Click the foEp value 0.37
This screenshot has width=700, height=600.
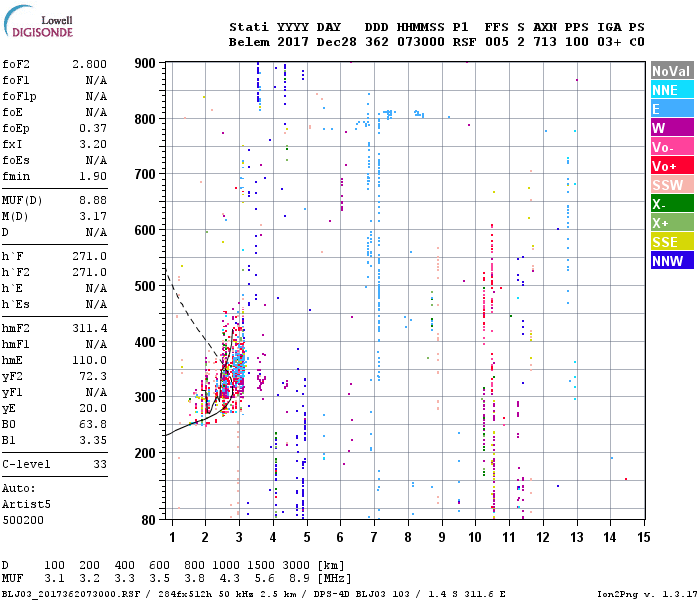coord(93,129)
